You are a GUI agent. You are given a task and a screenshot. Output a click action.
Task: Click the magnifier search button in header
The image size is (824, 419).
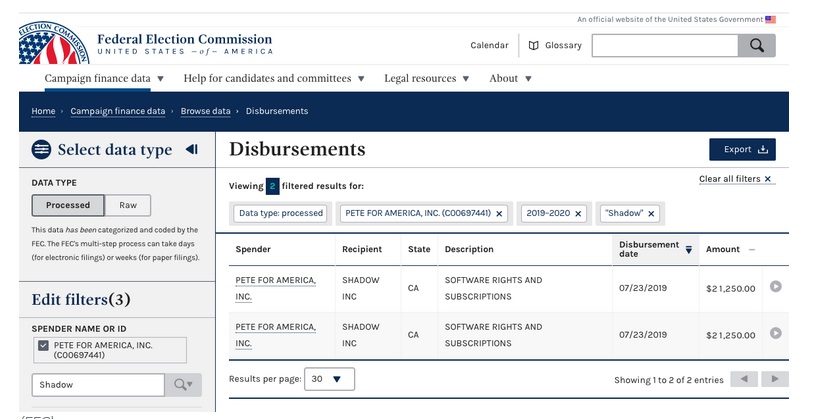coord(756,45)
